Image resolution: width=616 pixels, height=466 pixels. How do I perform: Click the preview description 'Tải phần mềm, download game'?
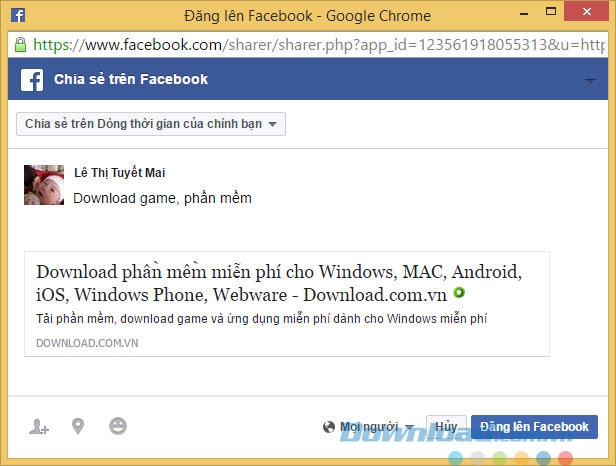pyautogui.click(x=261, y=318)
